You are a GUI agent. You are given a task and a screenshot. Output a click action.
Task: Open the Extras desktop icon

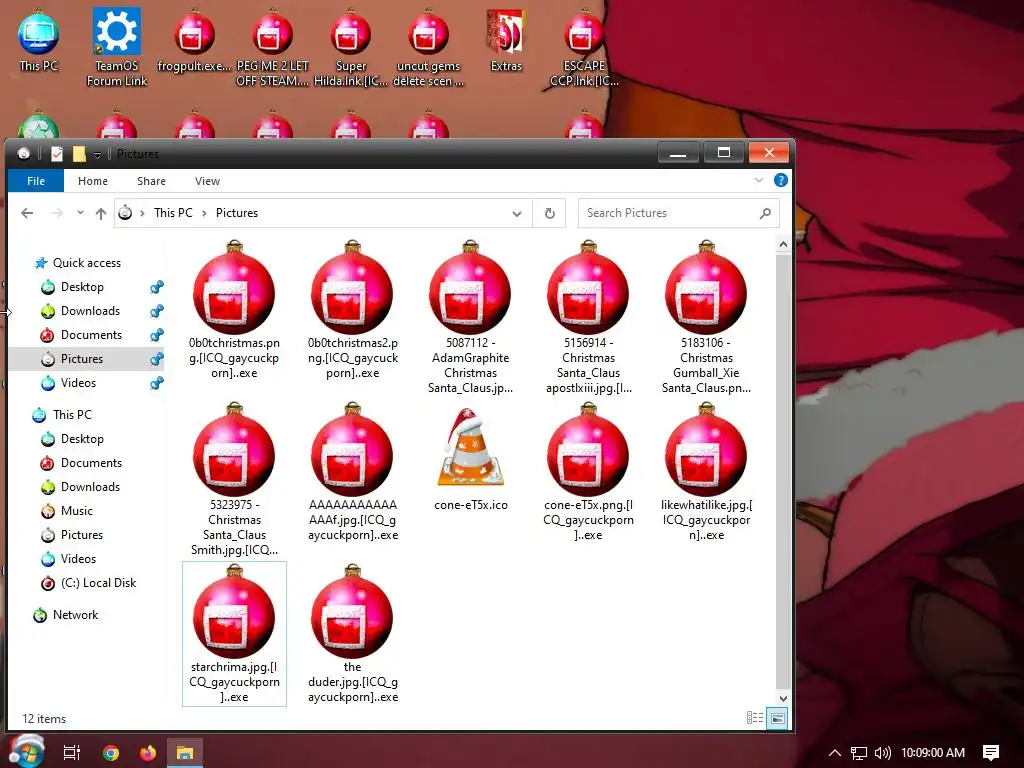tap(506, 40)
